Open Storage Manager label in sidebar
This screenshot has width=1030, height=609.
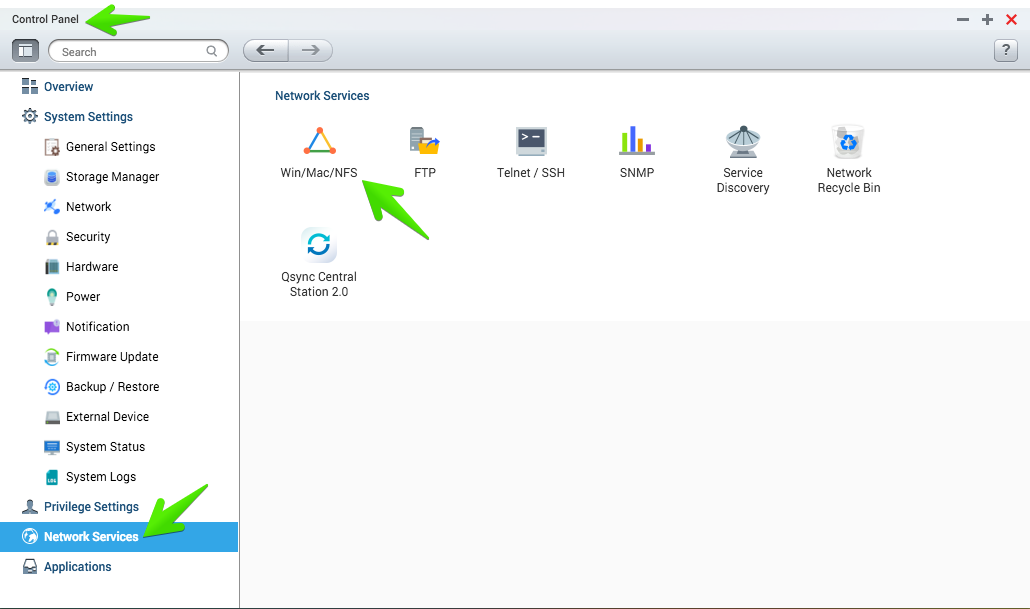tap(112, 177)
